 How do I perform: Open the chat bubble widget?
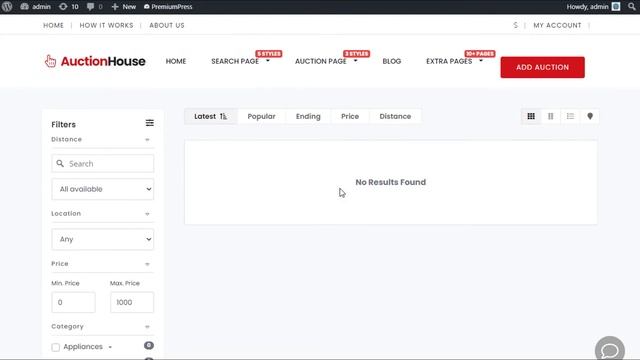[610, 349]
